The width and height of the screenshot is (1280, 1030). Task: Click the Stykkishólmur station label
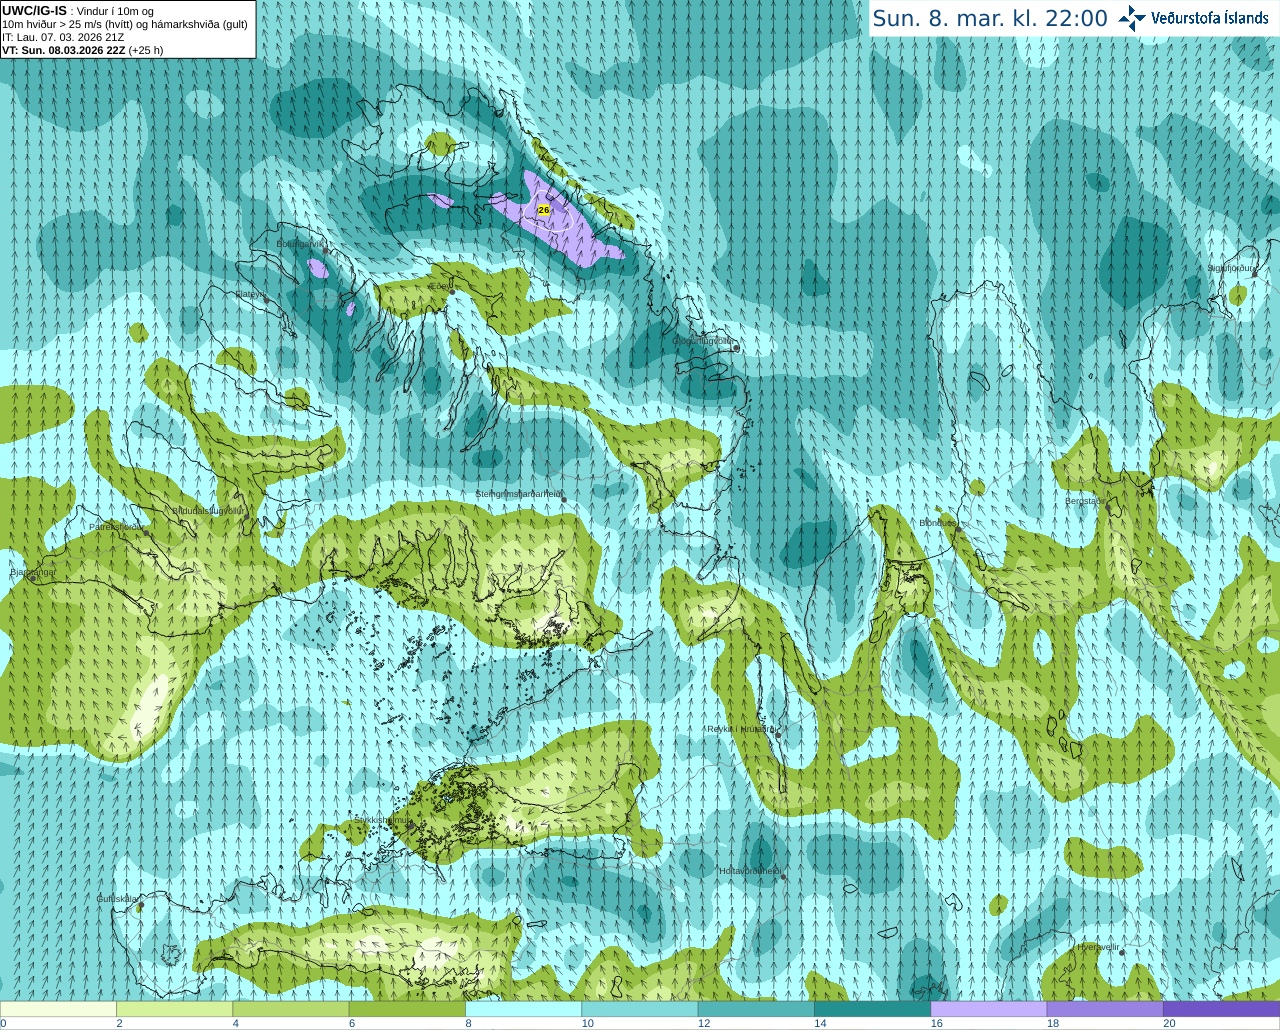382,820
